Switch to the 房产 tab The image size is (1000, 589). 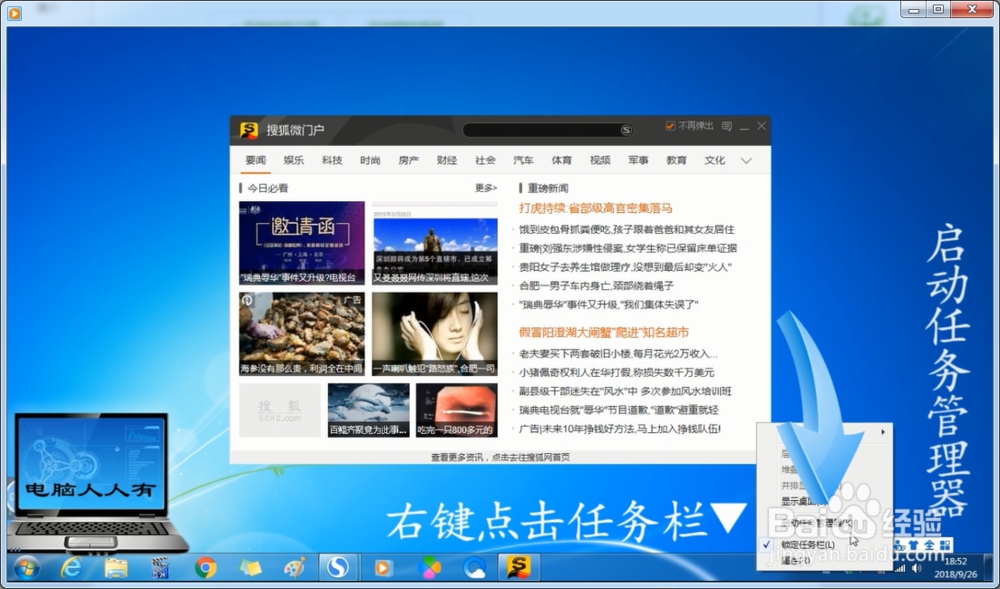(x=409, y=161)
